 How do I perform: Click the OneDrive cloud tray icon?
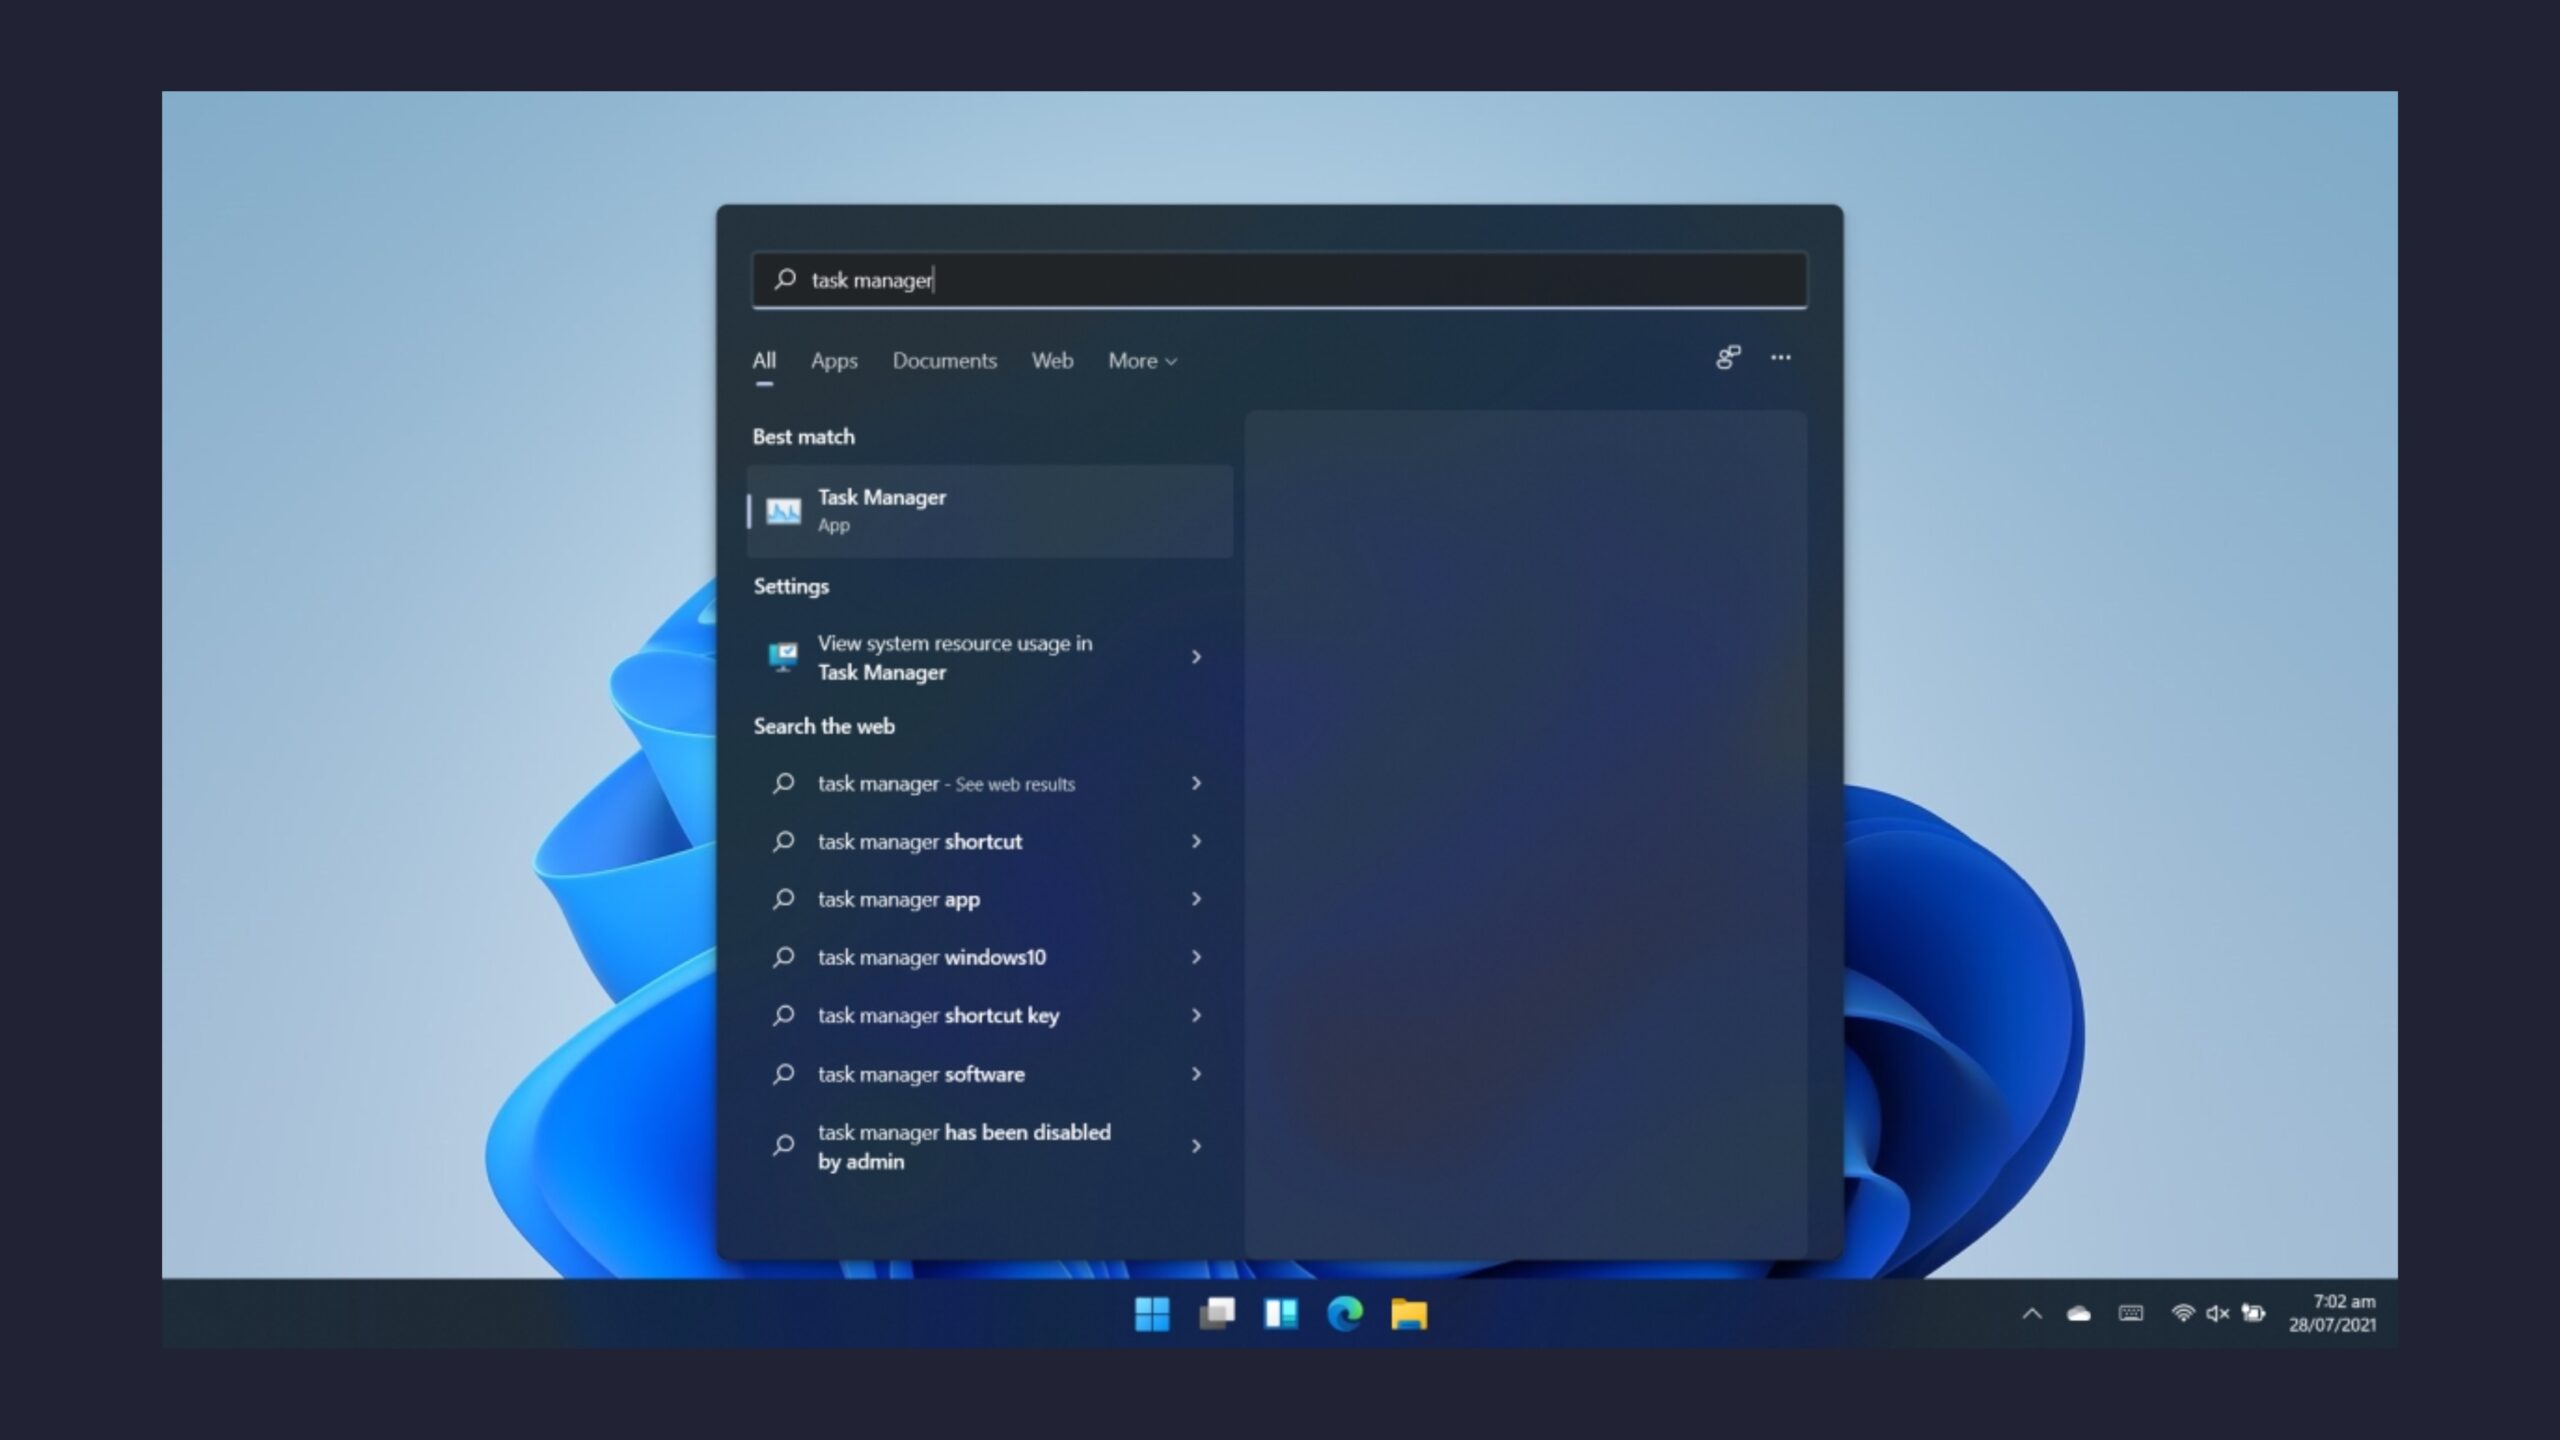pos(2079,1314)
